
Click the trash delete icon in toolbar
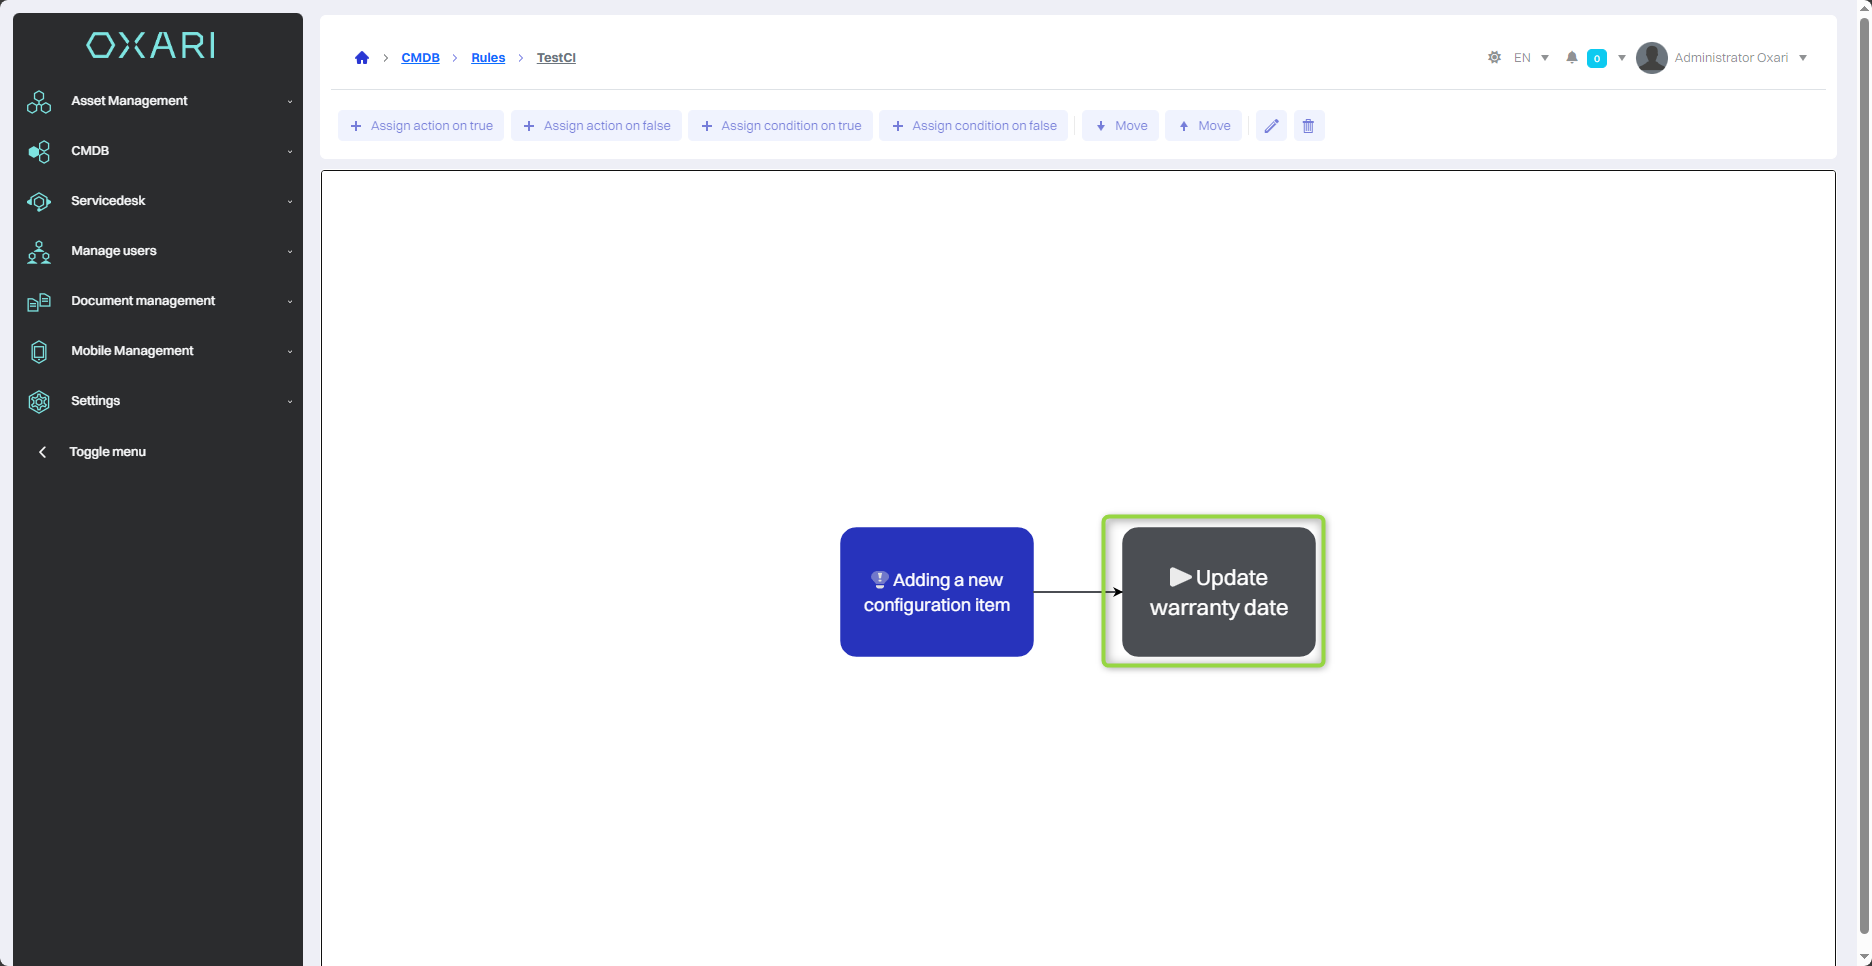click(x=1308, y=126)
